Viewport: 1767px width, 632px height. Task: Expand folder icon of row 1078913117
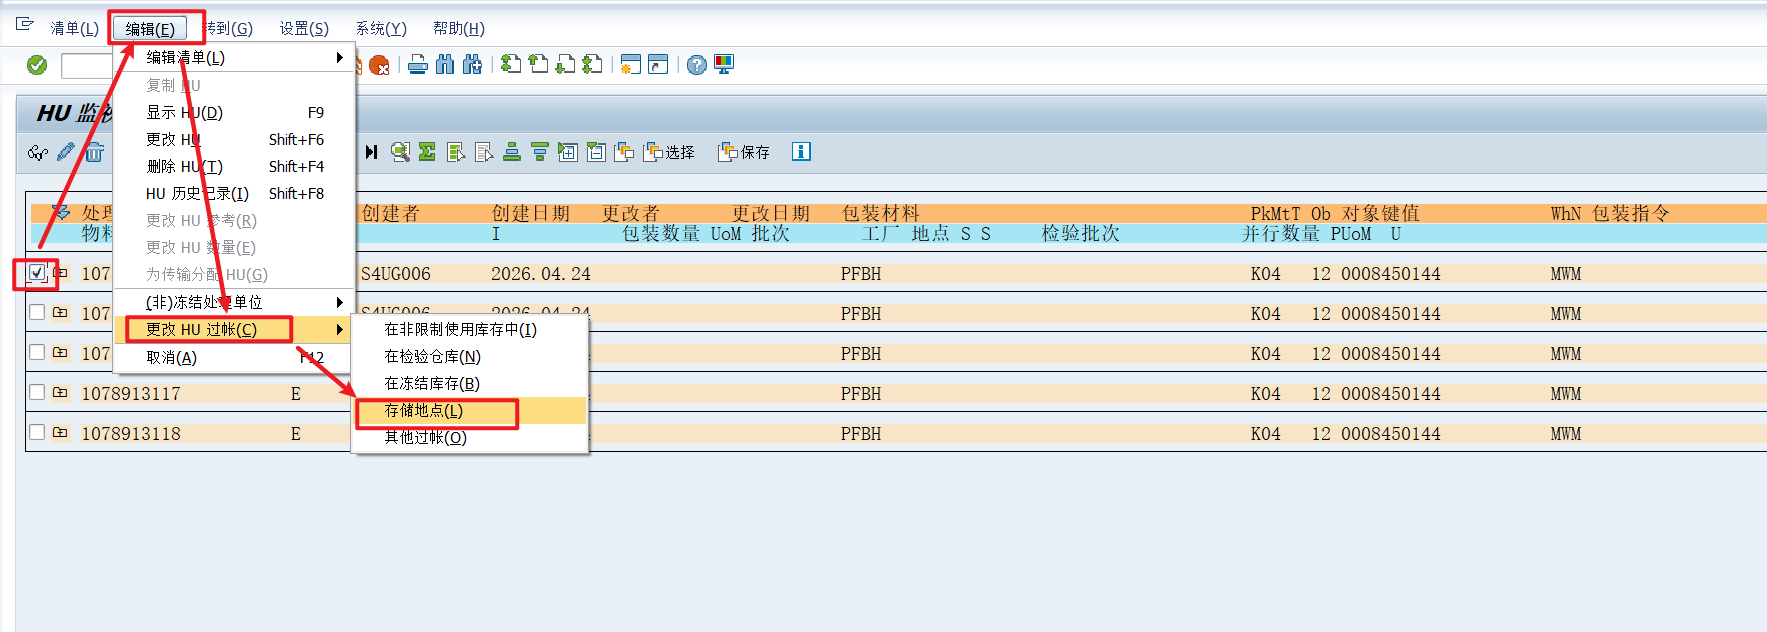60,393
